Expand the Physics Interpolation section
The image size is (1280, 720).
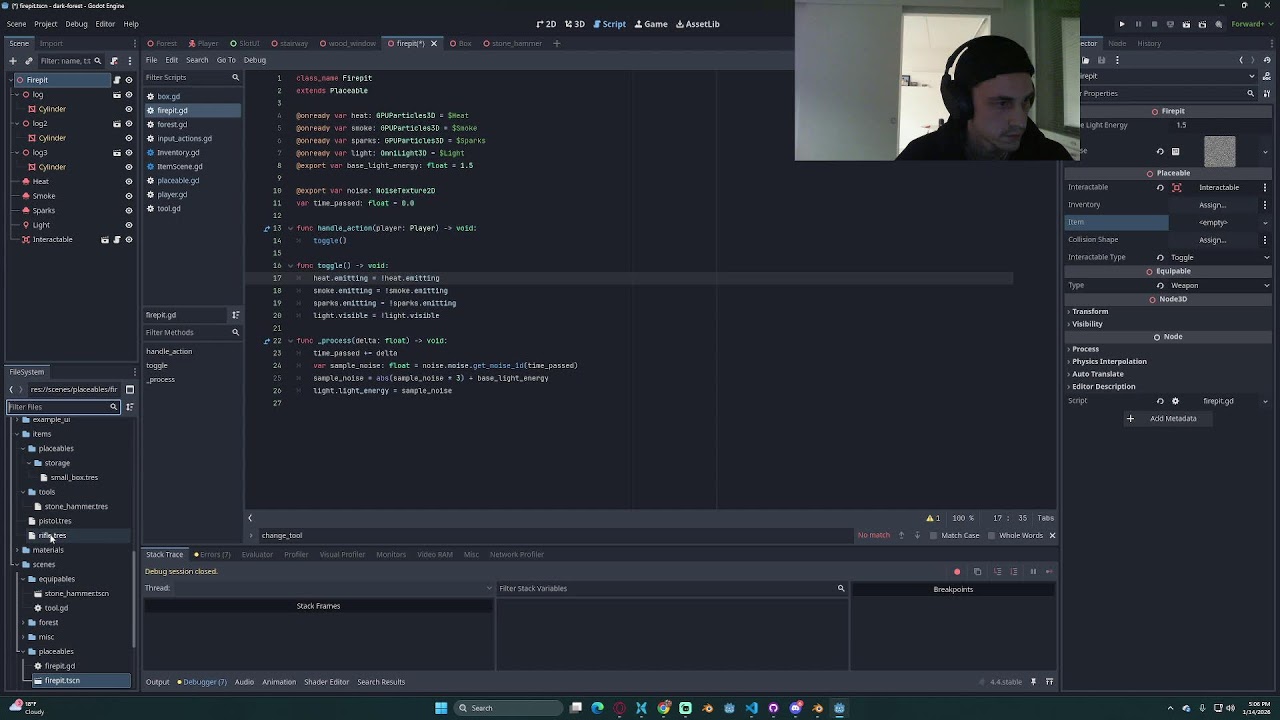pyautogui.click(x=1107, y=361)
